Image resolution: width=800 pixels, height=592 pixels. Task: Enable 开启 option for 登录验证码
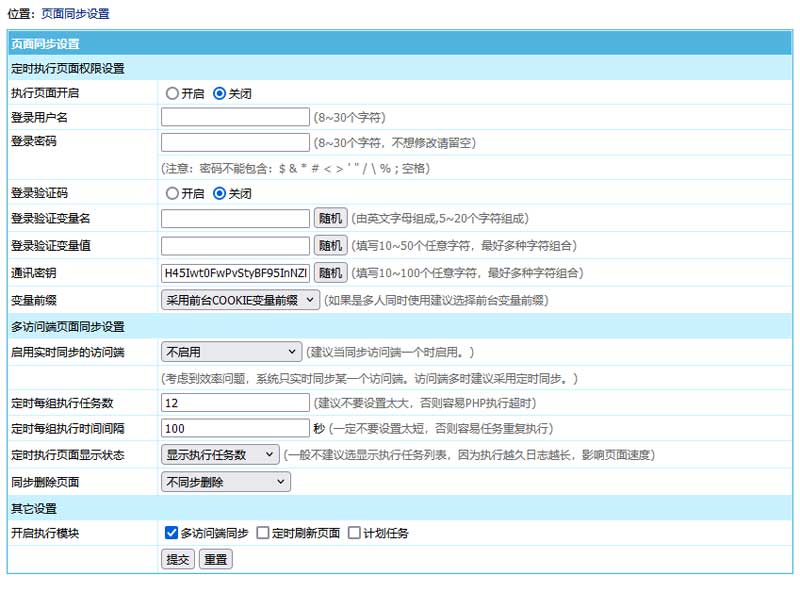(x=172, y=193)
